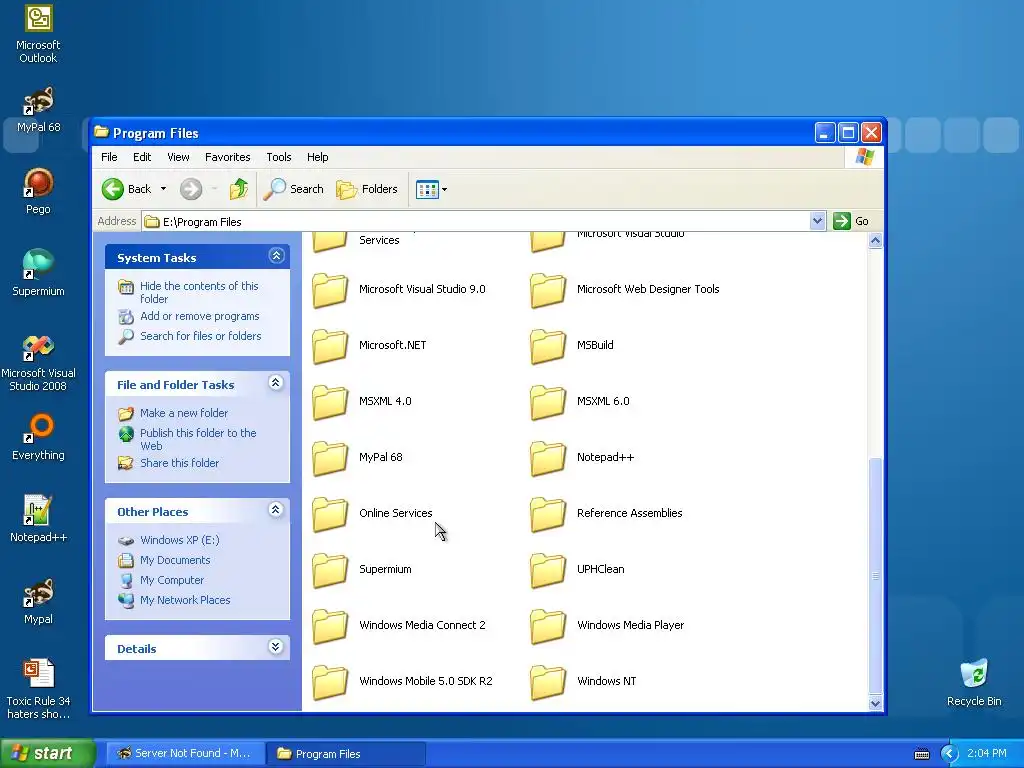Image resolution: width=1024 pixels, height=768 pixels.
Task: Click the Go button
Action: pos(851,221)
